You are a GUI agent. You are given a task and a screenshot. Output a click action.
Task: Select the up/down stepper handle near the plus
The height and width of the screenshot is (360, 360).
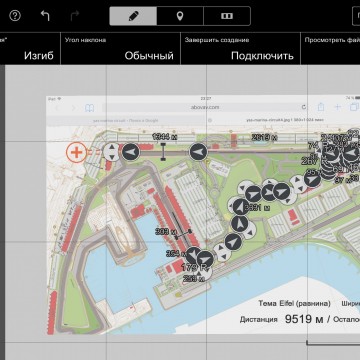click(112, 152)
